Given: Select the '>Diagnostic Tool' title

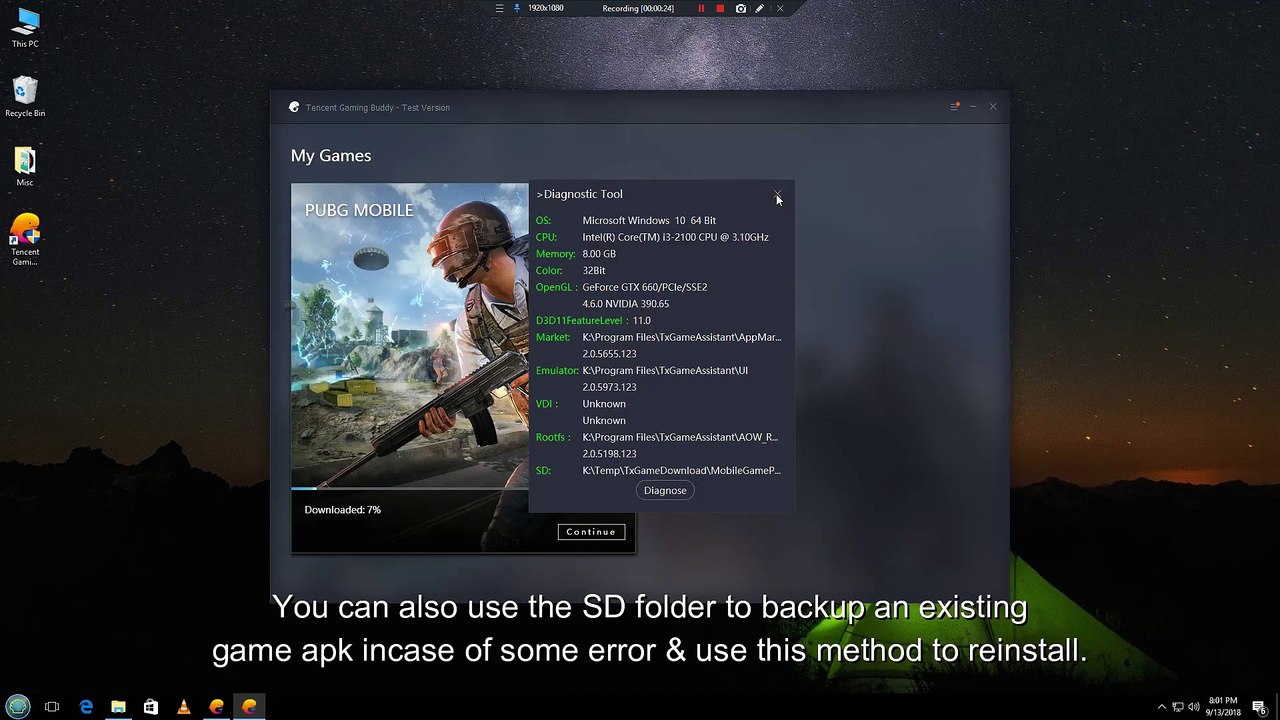Looking at the screenshot, I should click(579, 194).
